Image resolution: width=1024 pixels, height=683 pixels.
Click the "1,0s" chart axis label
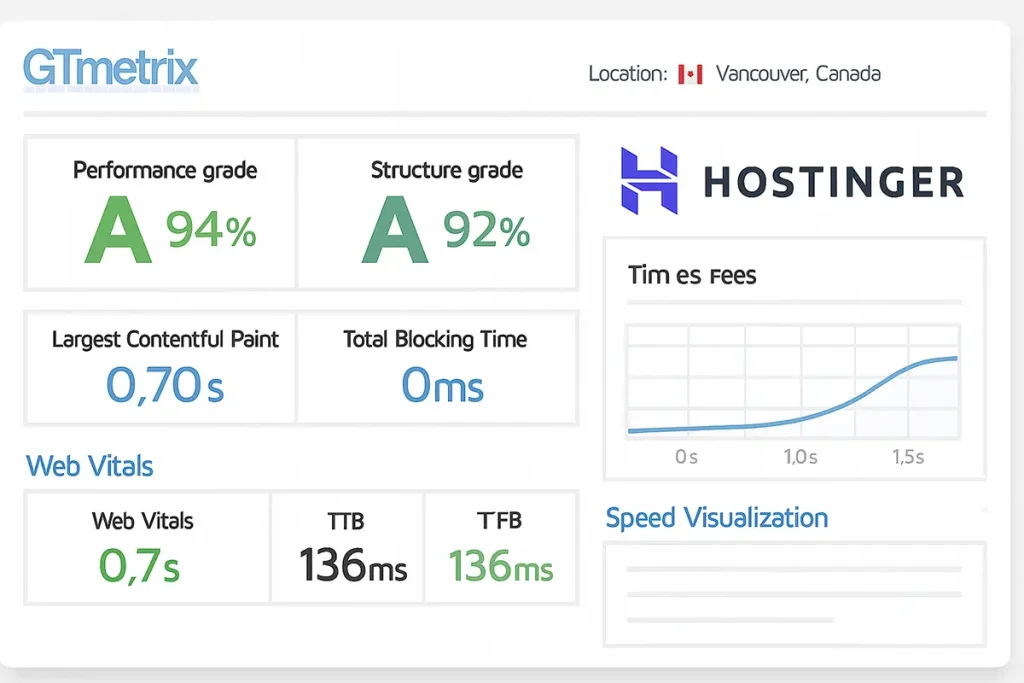click(801, 457)
